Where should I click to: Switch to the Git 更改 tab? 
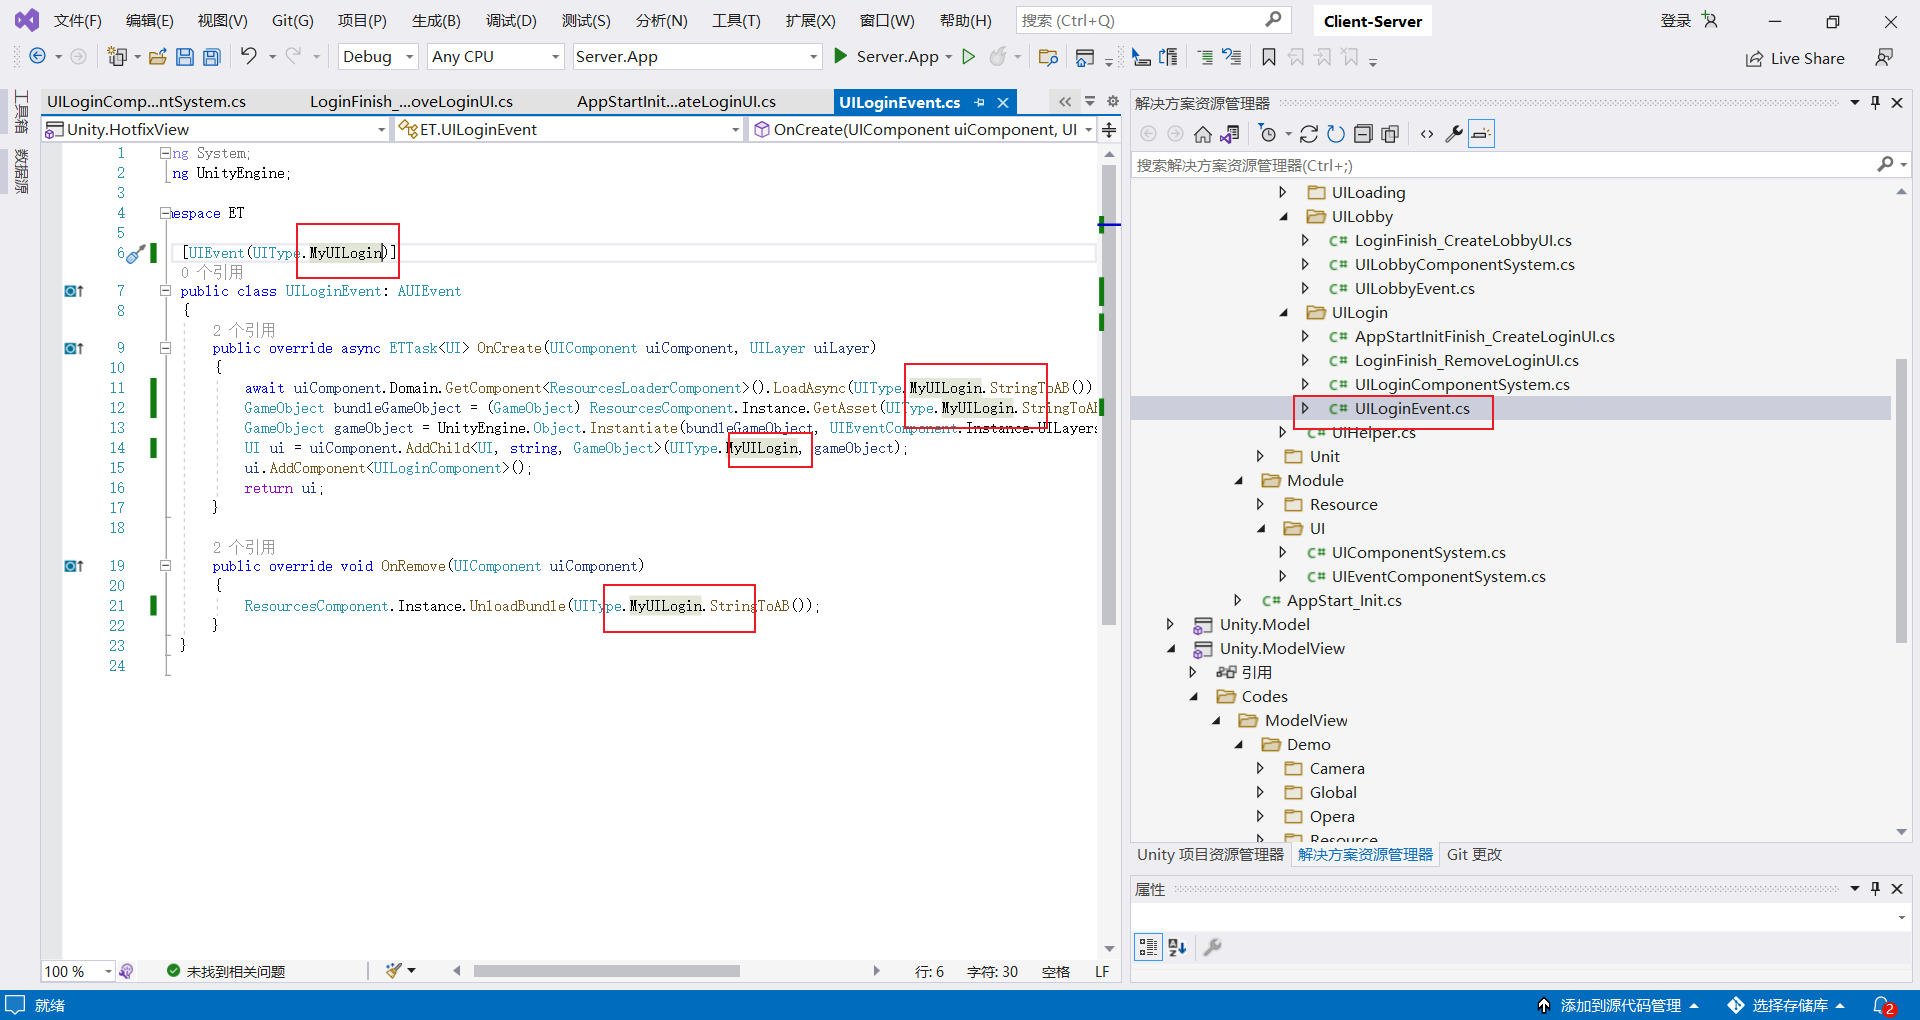1473,854
